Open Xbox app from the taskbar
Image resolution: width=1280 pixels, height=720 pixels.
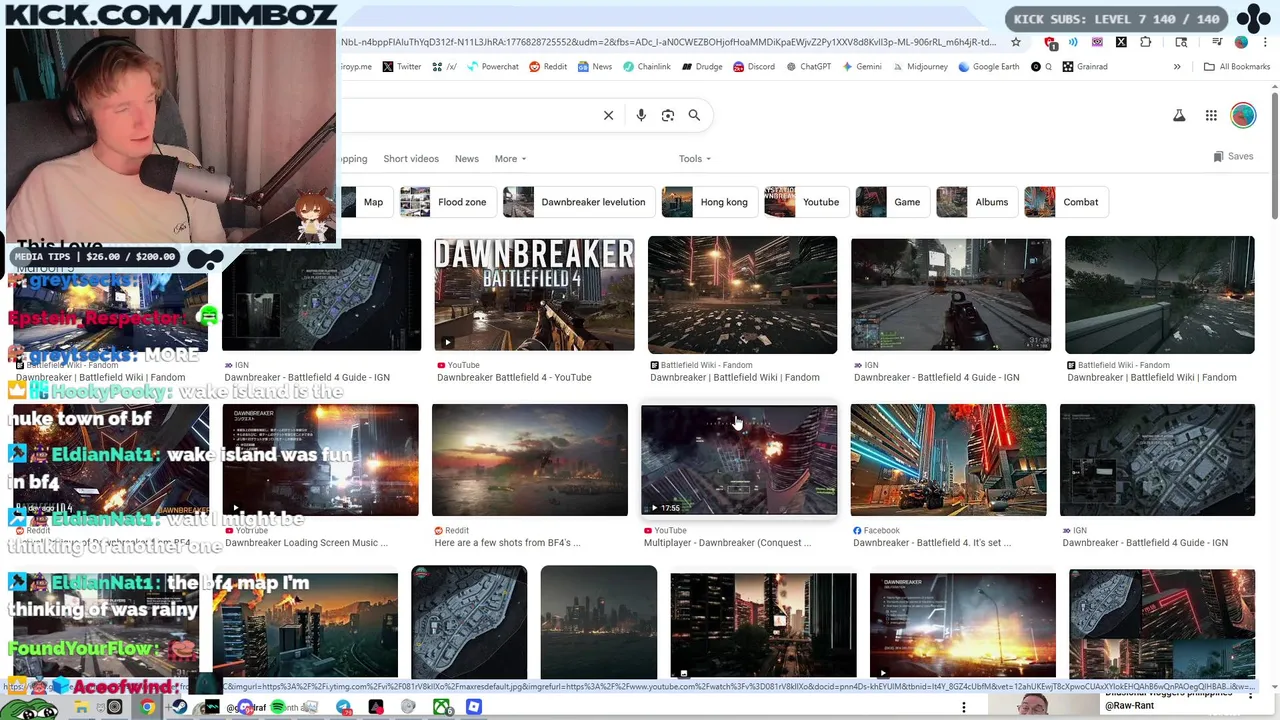tap(441, 707)
